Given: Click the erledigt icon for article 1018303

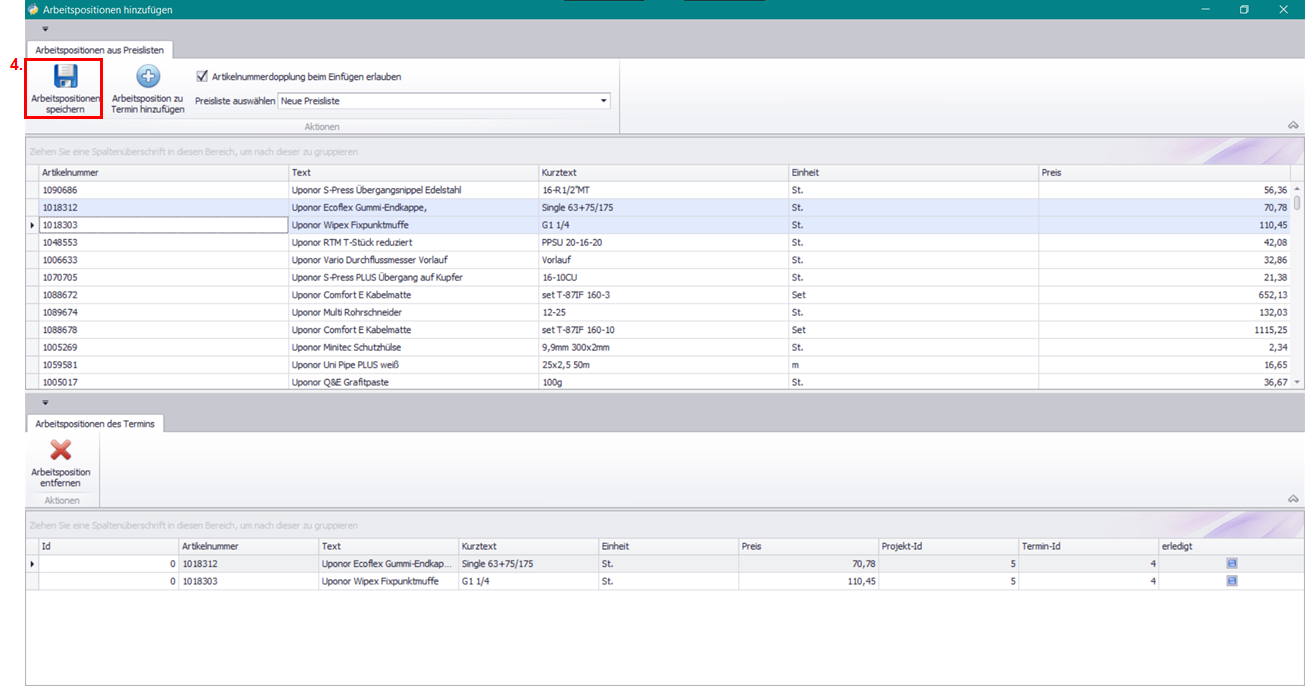Looking at the screenshot, I should coord(1231,581).
